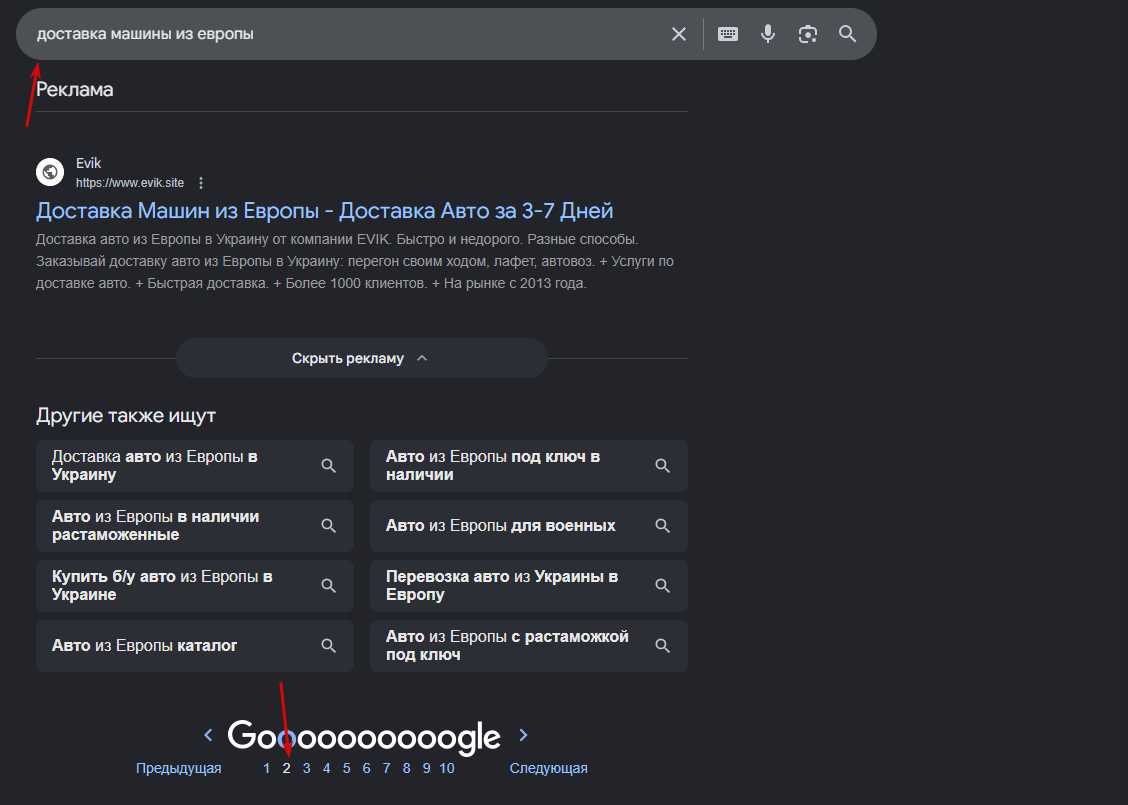1128x805 pixels.
Task: Open three-dot menu next to evik.site
Action: 201,183
